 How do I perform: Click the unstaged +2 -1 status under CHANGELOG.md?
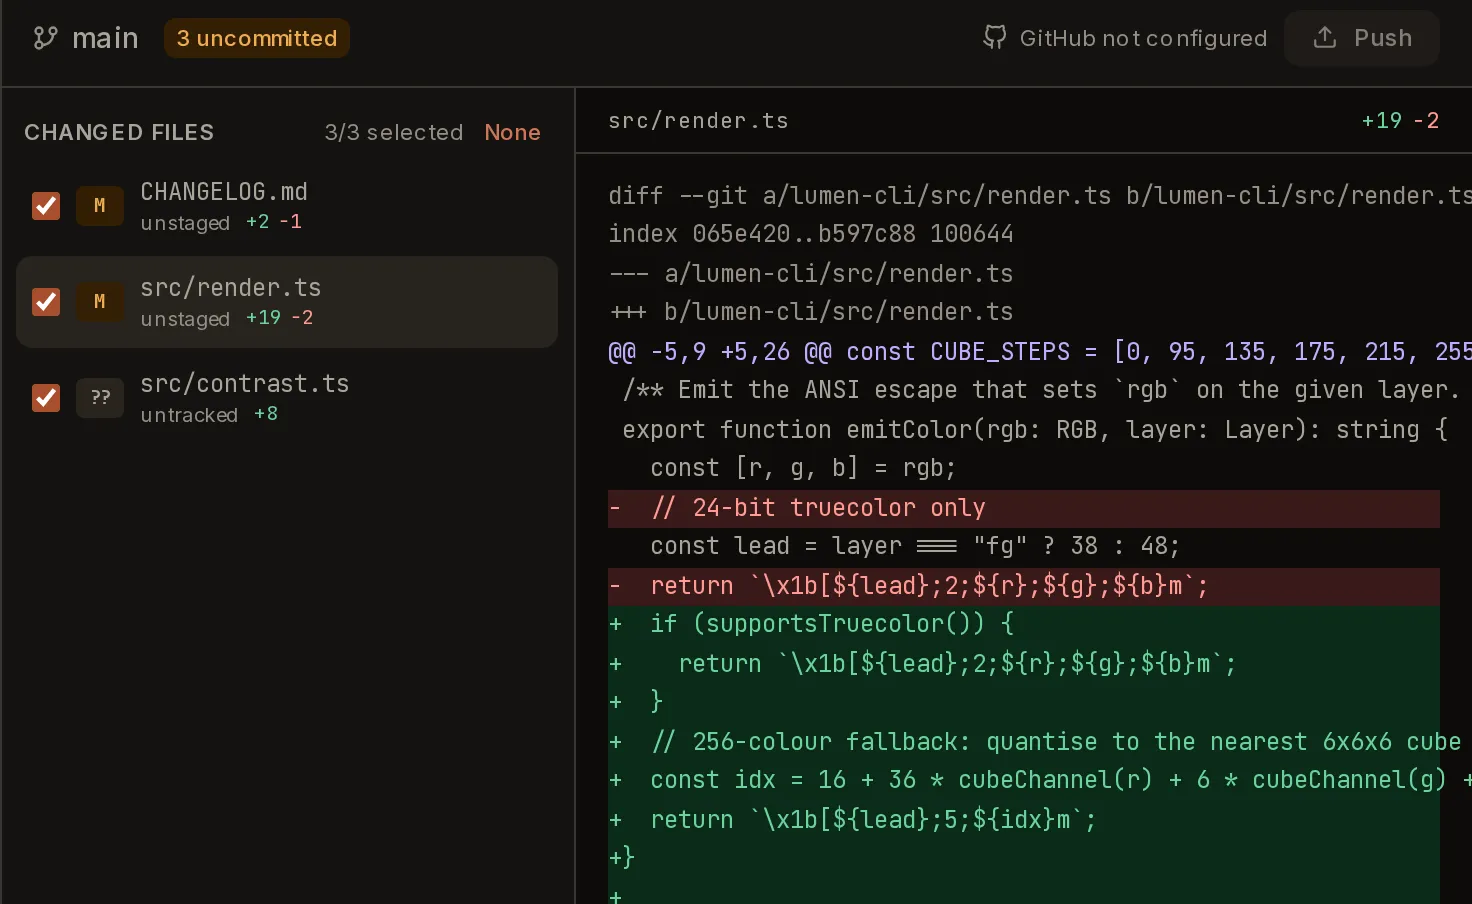(x=221, y=223)
